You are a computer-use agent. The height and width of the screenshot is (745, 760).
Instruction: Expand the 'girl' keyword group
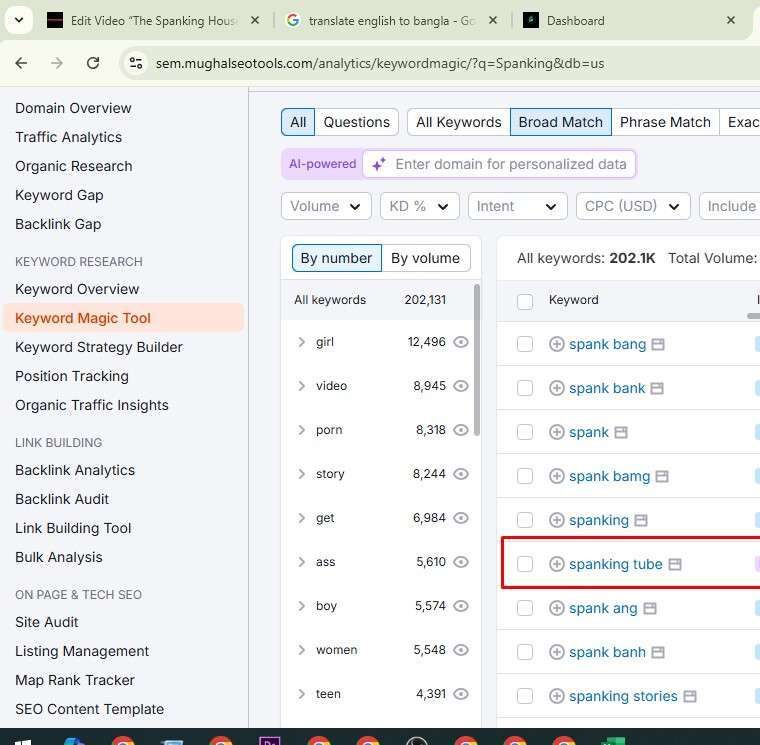point(301,342)
